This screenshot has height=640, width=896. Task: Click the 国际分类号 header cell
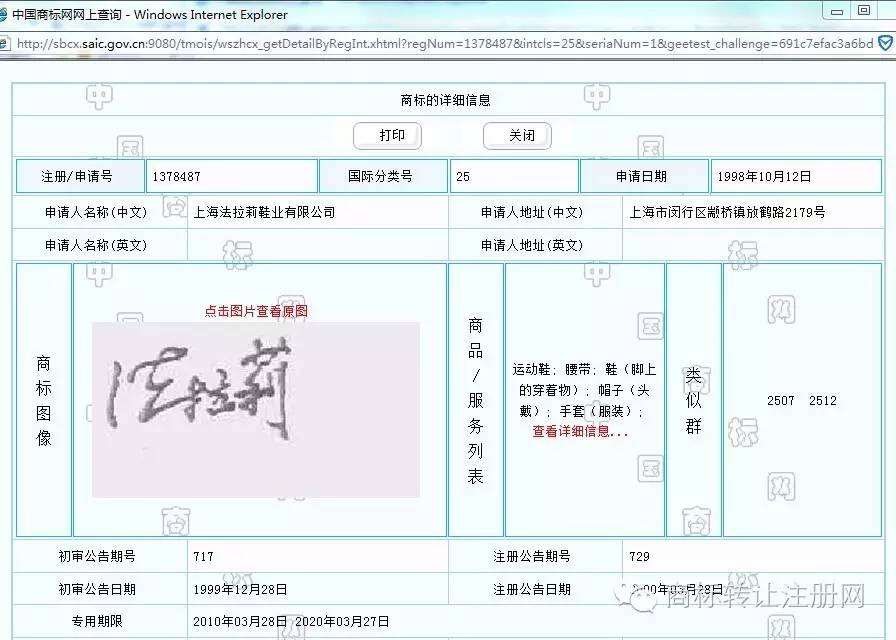click(x=383, y=176)
